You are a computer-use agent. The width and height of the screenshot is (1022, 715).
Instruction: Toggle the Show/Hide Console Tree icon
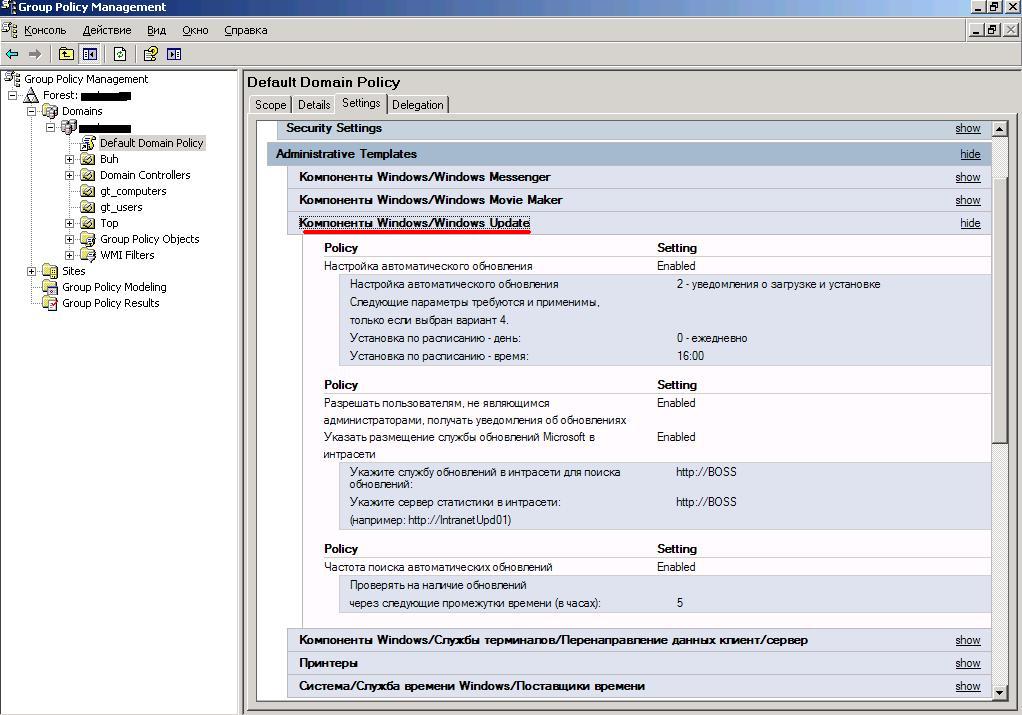tap(89, 54)
